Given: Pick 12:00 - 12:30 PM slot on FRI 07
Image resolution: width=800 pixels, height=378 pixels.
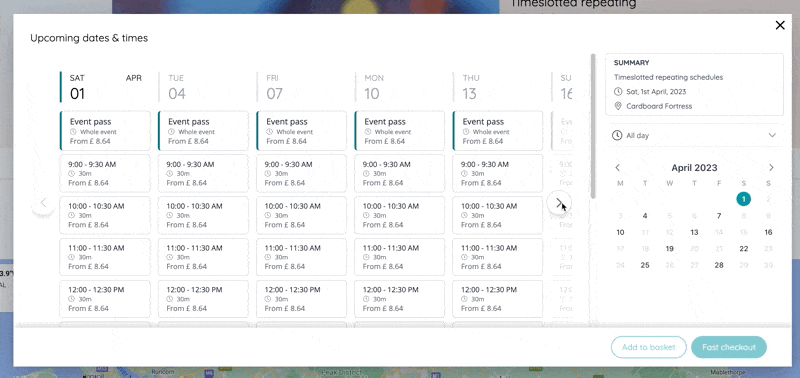Looking at the screenshot, I should [302, 299].
